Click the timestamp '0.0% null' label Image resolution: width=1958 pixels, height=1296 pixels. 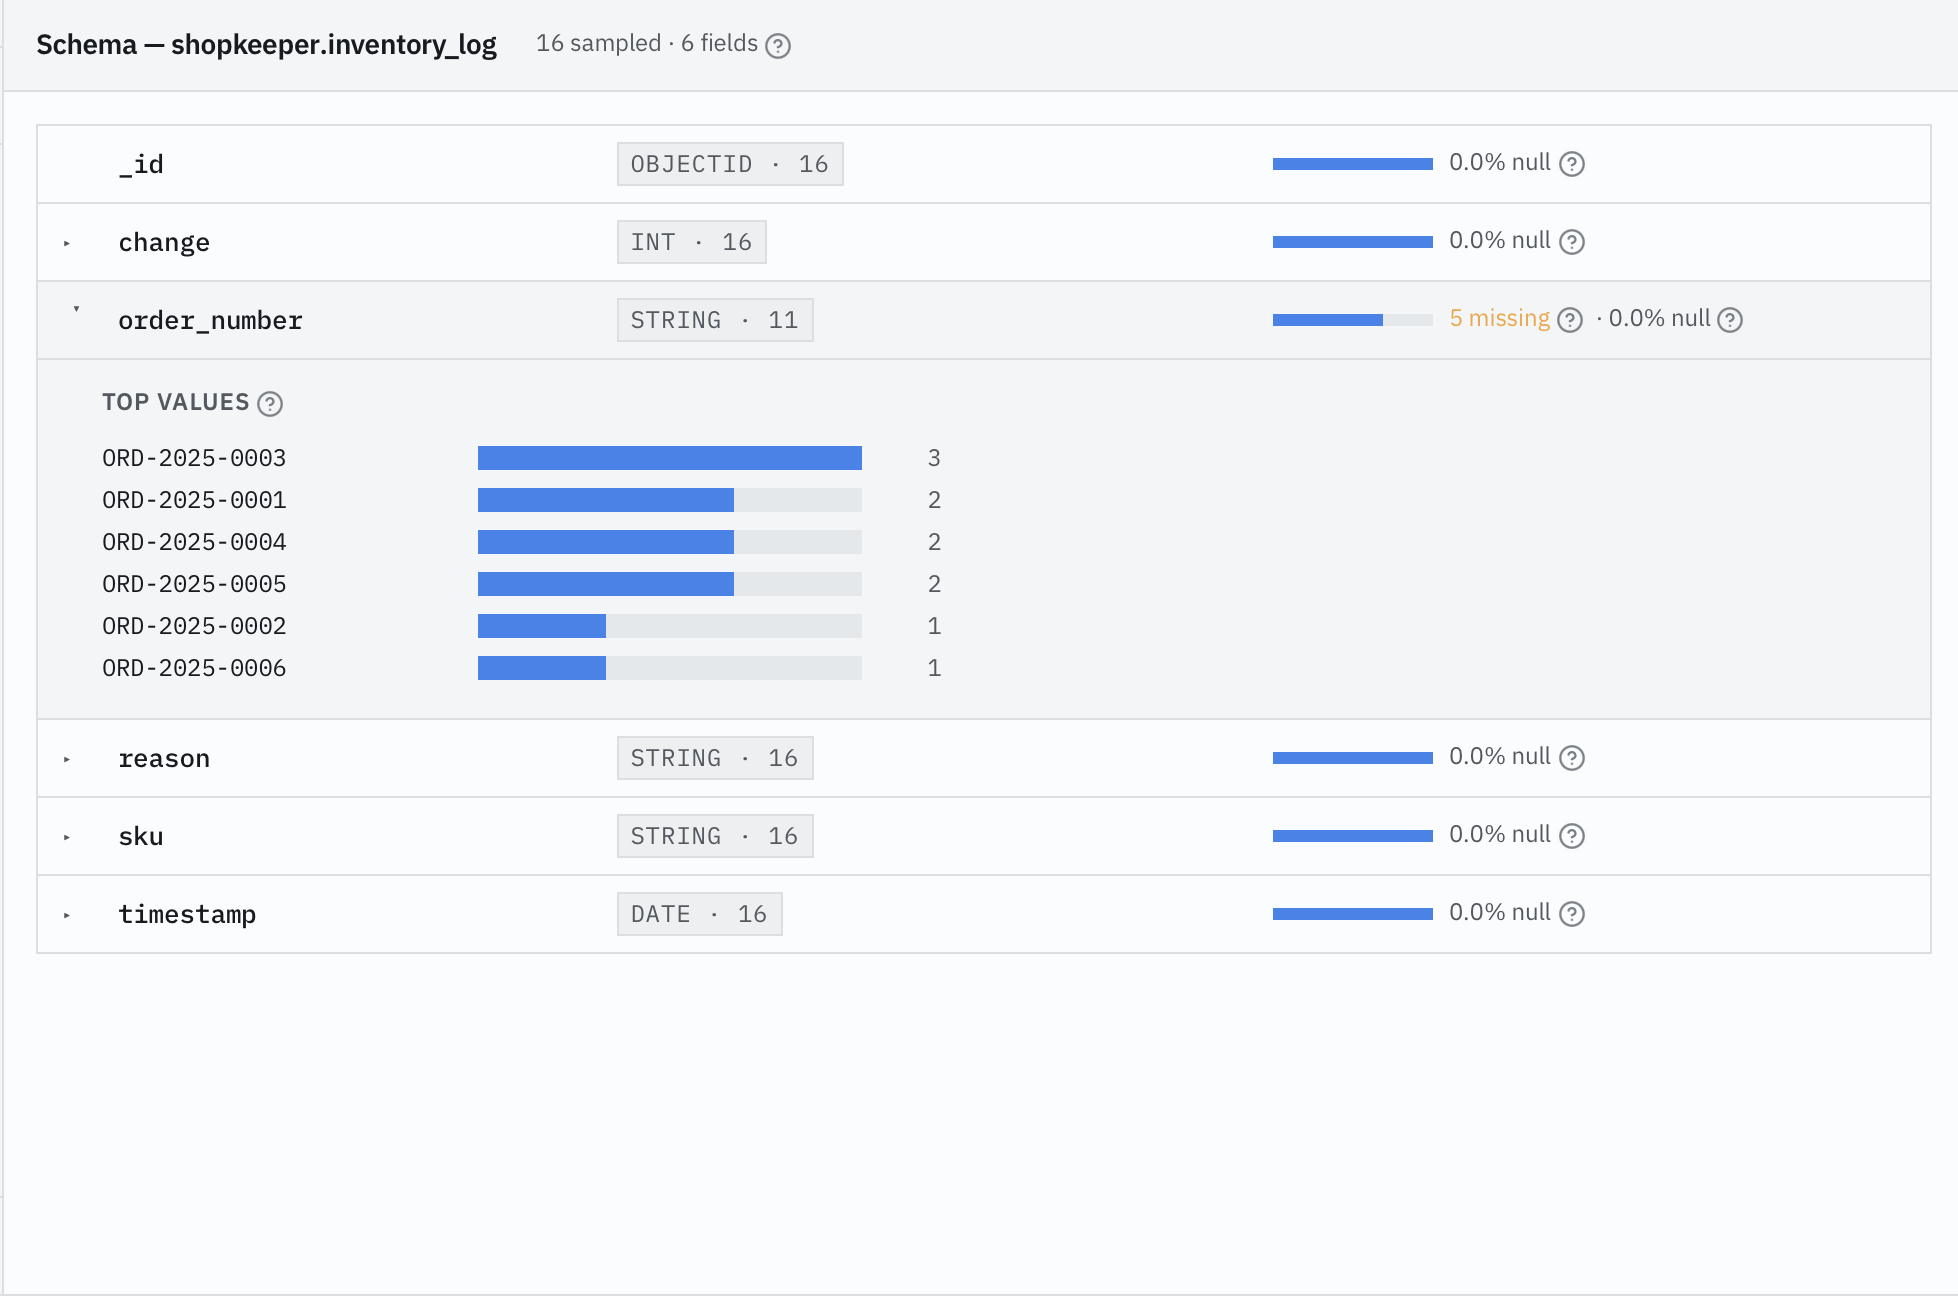(1500, 912)
